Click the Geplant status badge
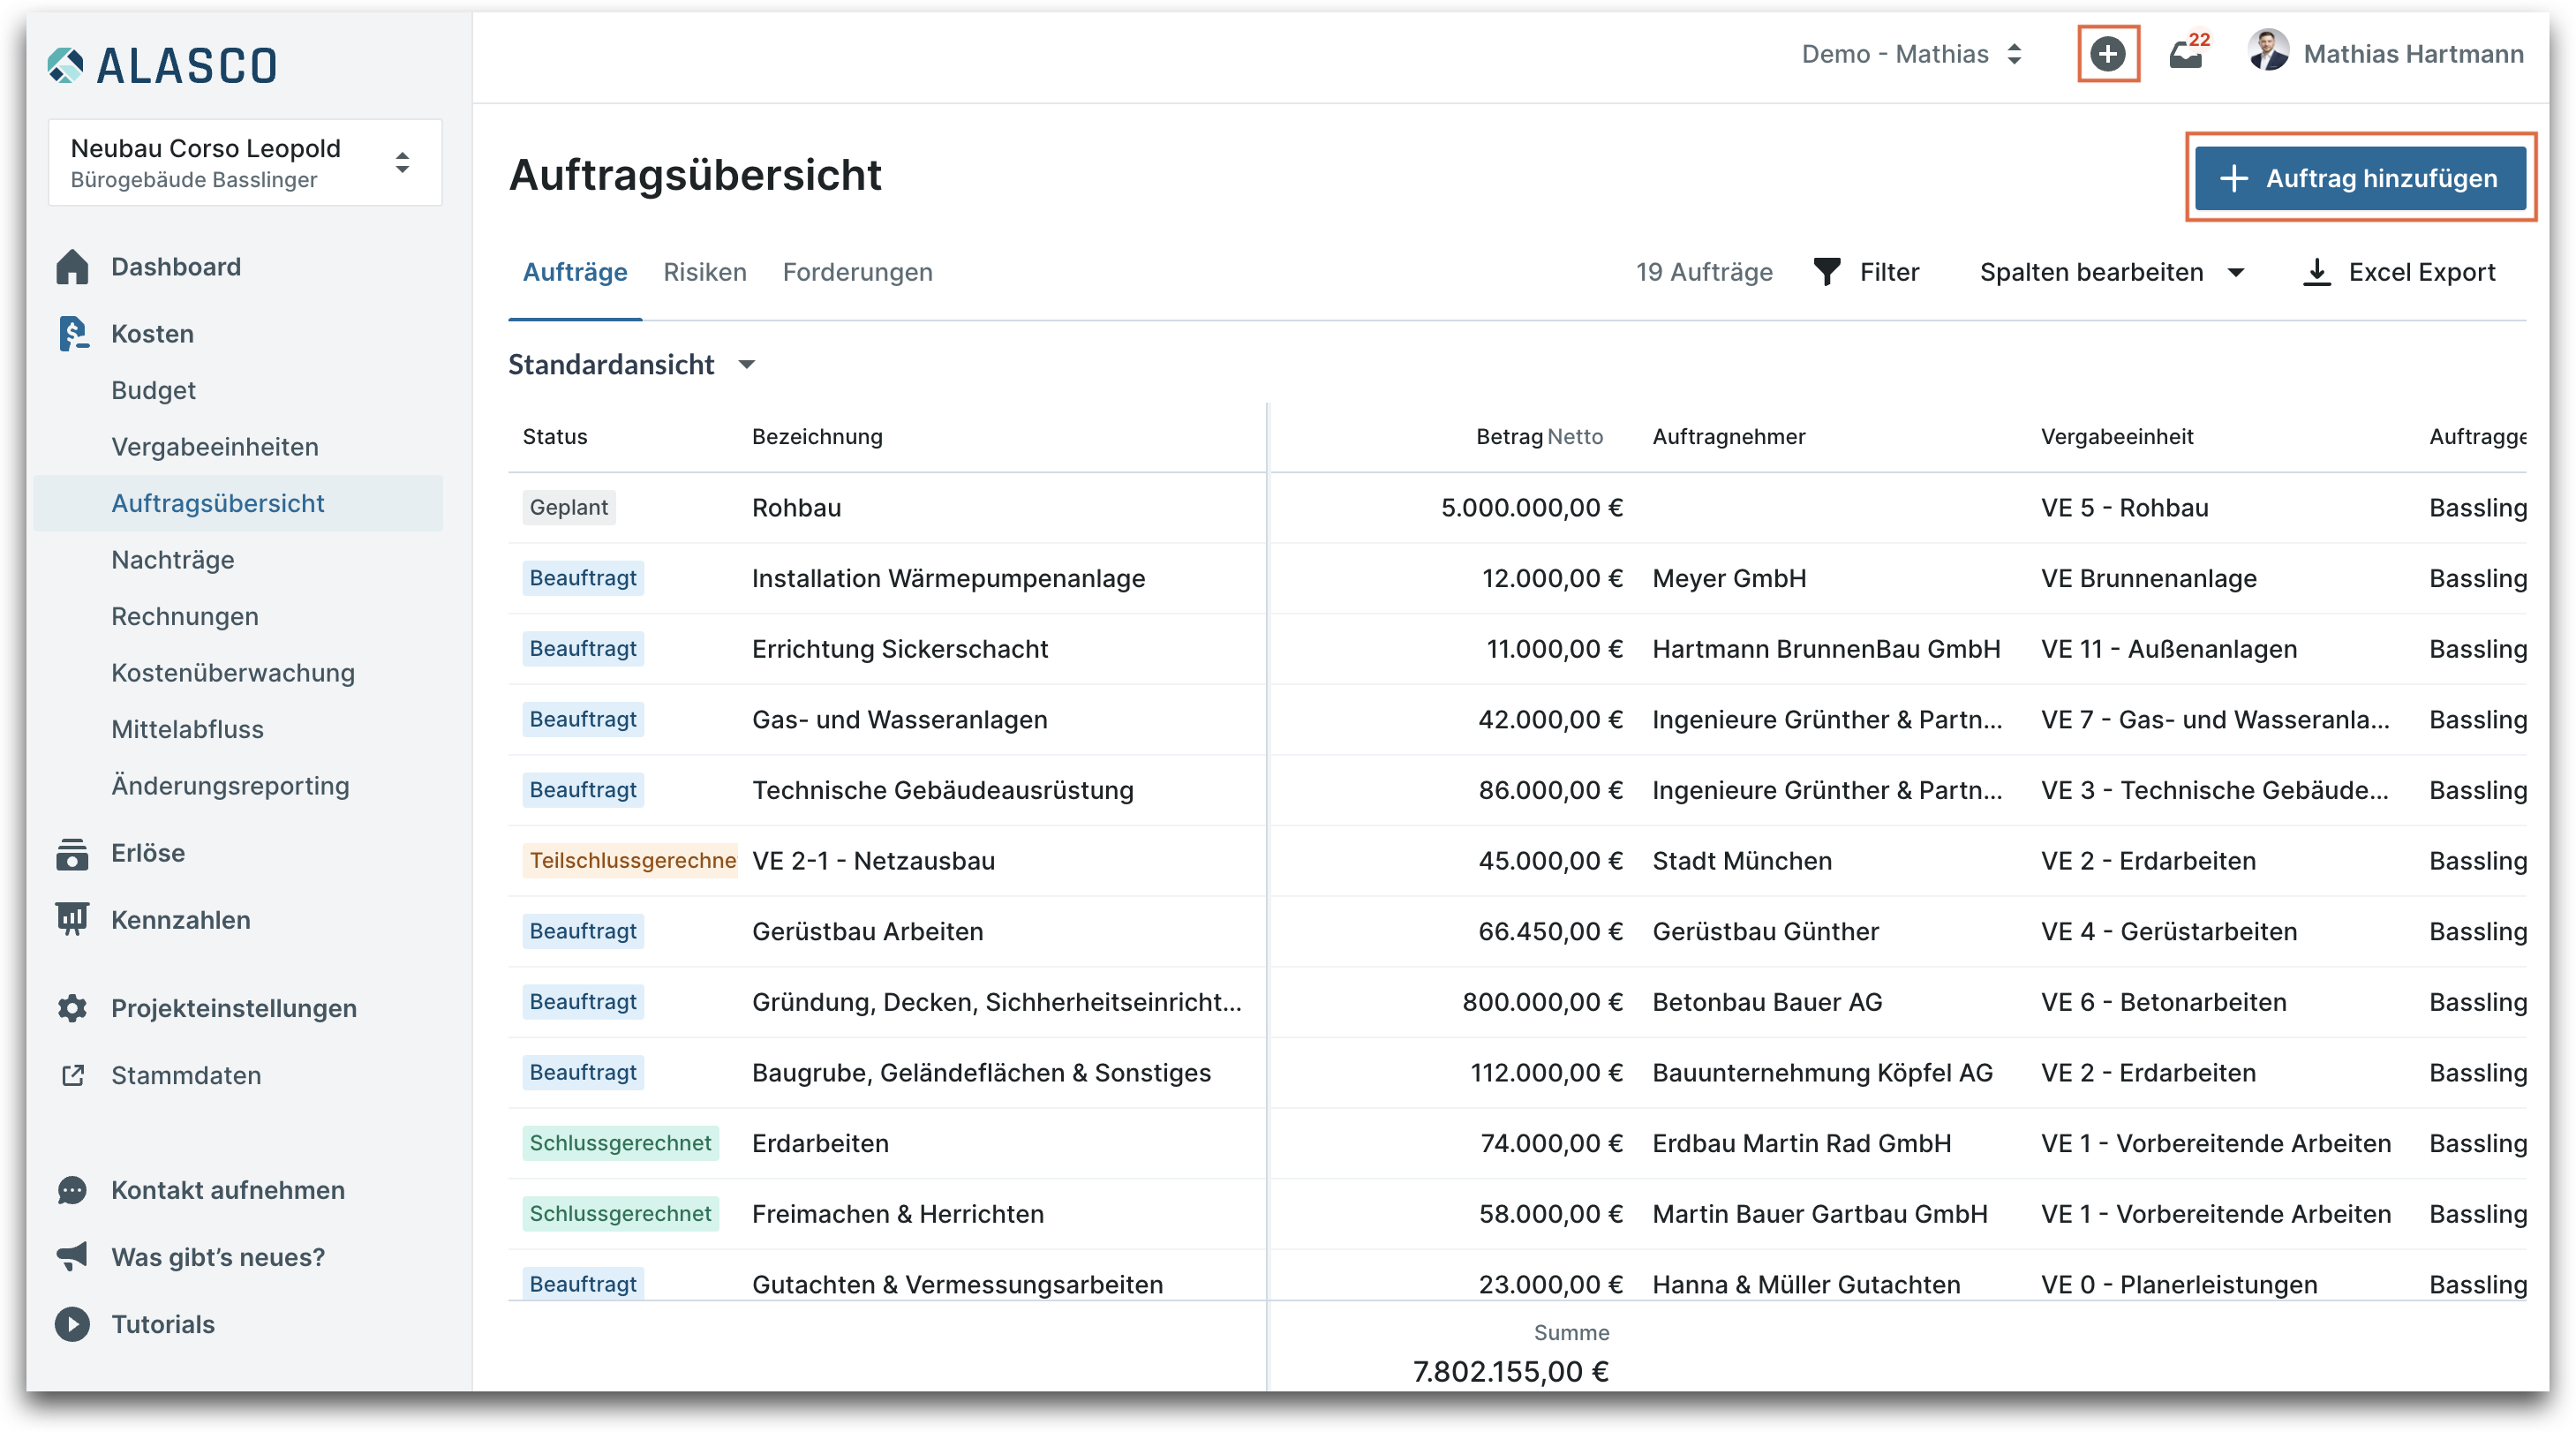This screenshot has height=1432, width=2576. click(569, 508)
